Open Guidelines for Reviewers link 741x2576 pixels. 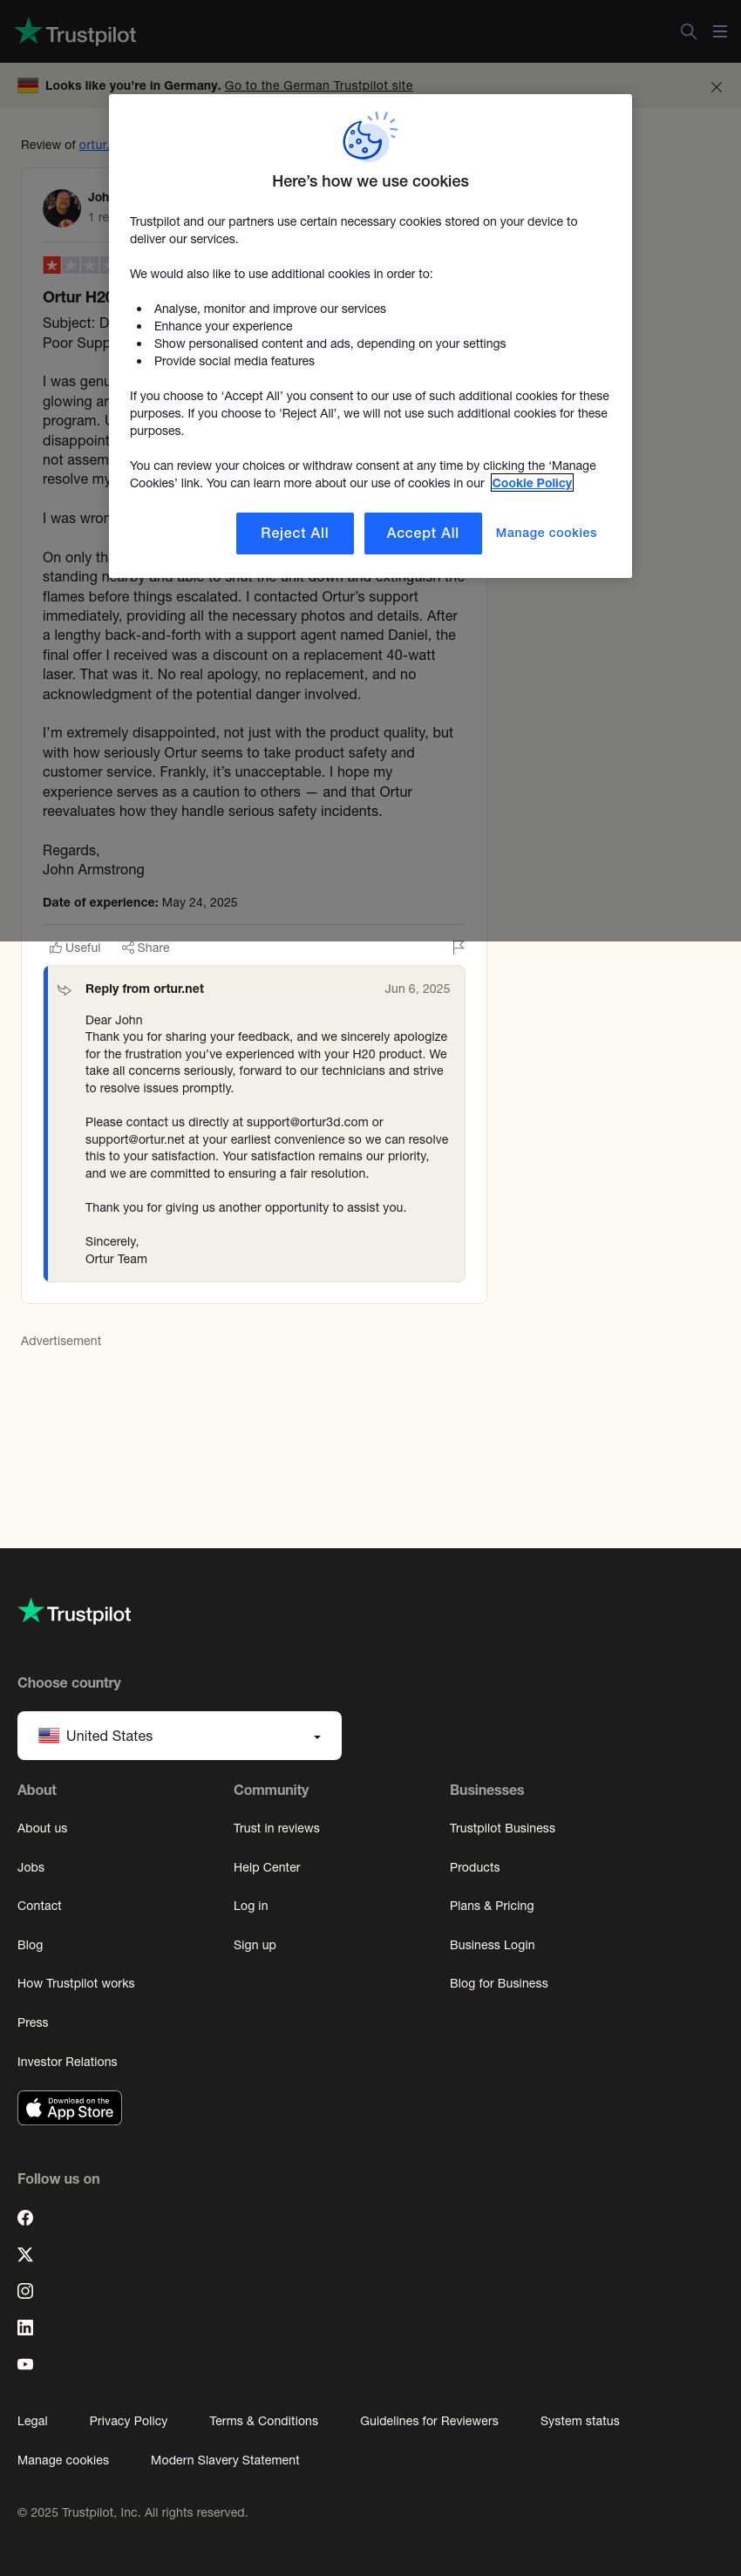coord(429,2421)
